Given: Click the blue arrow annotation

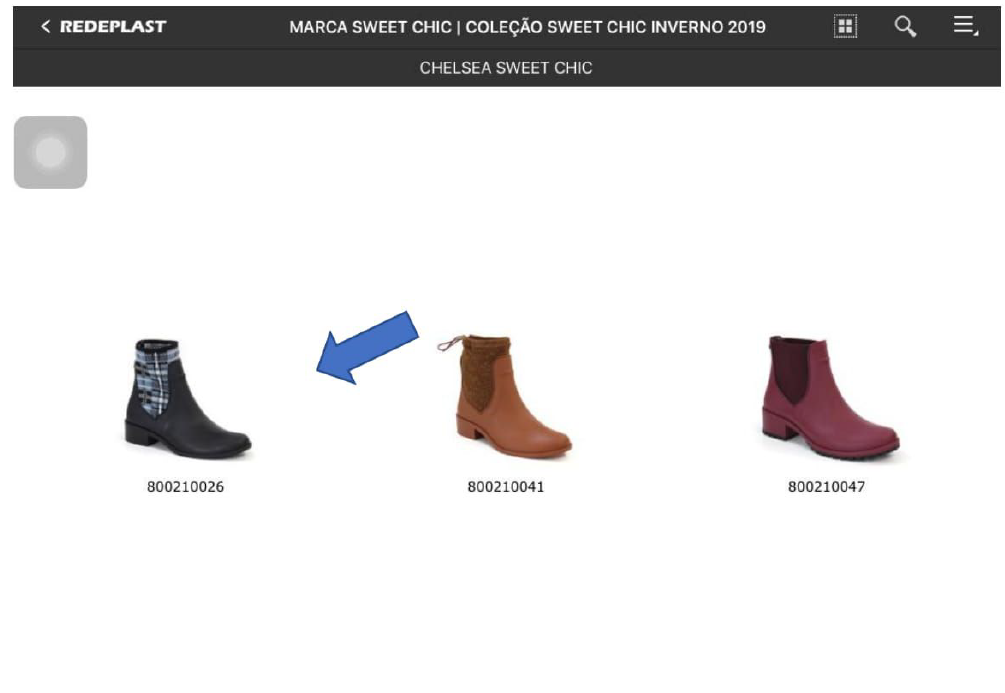Looking at the screenshot, I should tap(367, 347).
